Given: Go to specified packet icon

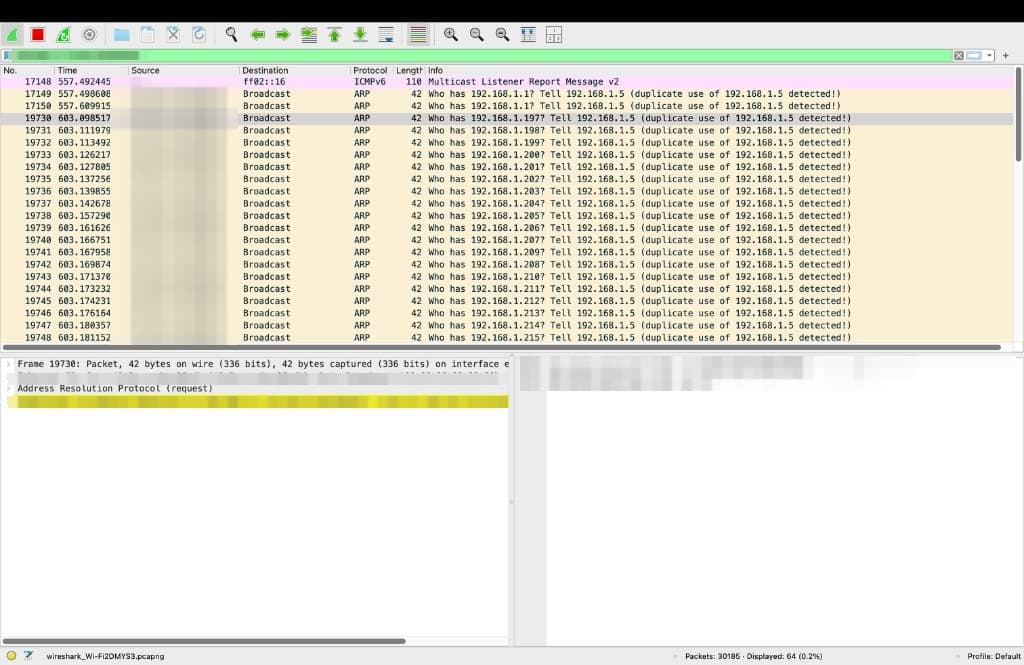Looking at the screenshot, I should (309, 35).
